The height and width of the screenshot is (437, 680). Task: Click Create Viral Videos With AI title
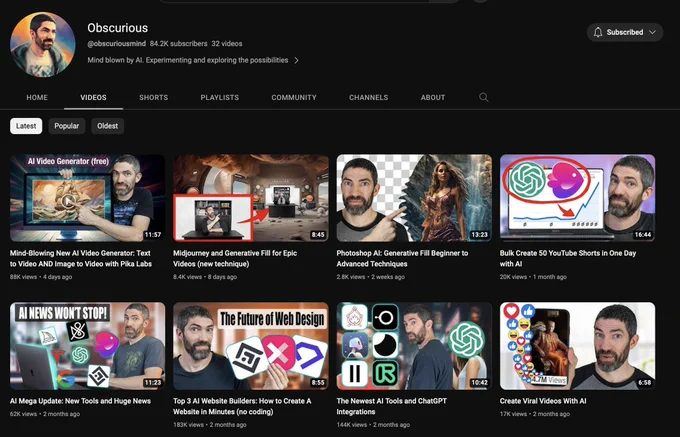pyautogui.click(x=543, y=400)
